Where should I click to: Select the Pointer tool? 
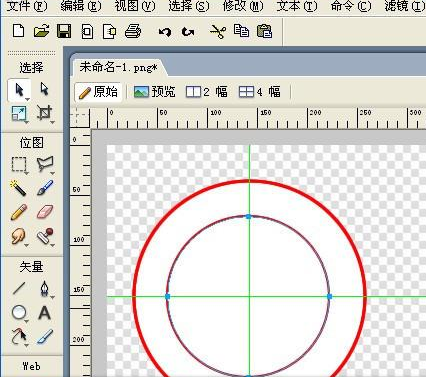point(19,90)
